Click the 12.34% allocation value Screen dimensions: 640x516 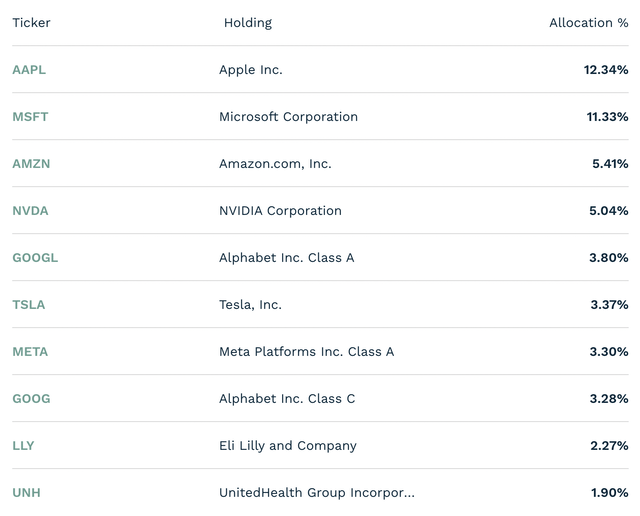coord(606,70)
